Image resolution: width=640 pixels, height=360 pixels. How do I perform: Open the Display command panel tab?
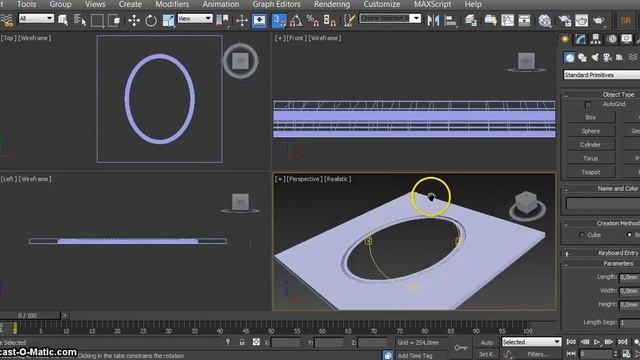pos(627,39)
